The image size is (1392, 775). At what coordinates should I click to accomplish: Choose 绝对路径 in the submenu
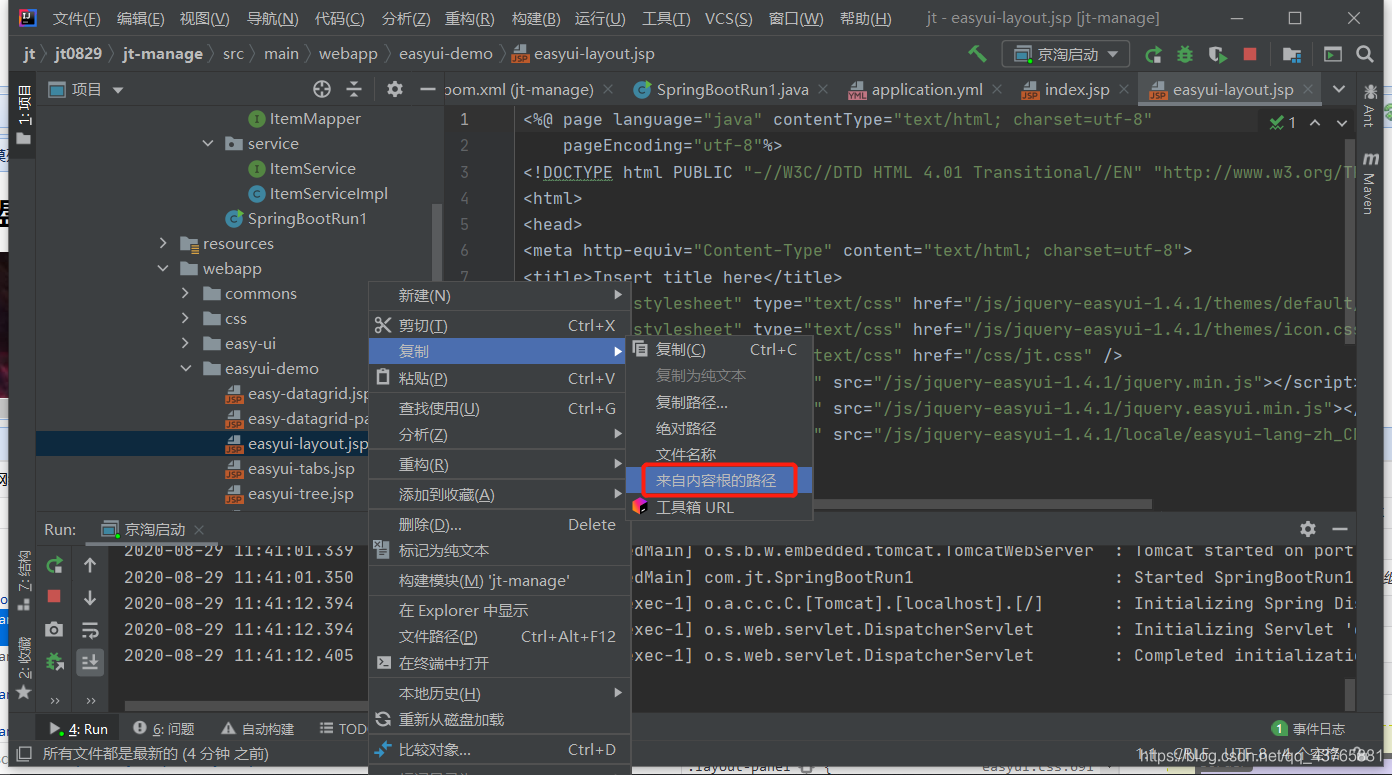coord(719,428)
